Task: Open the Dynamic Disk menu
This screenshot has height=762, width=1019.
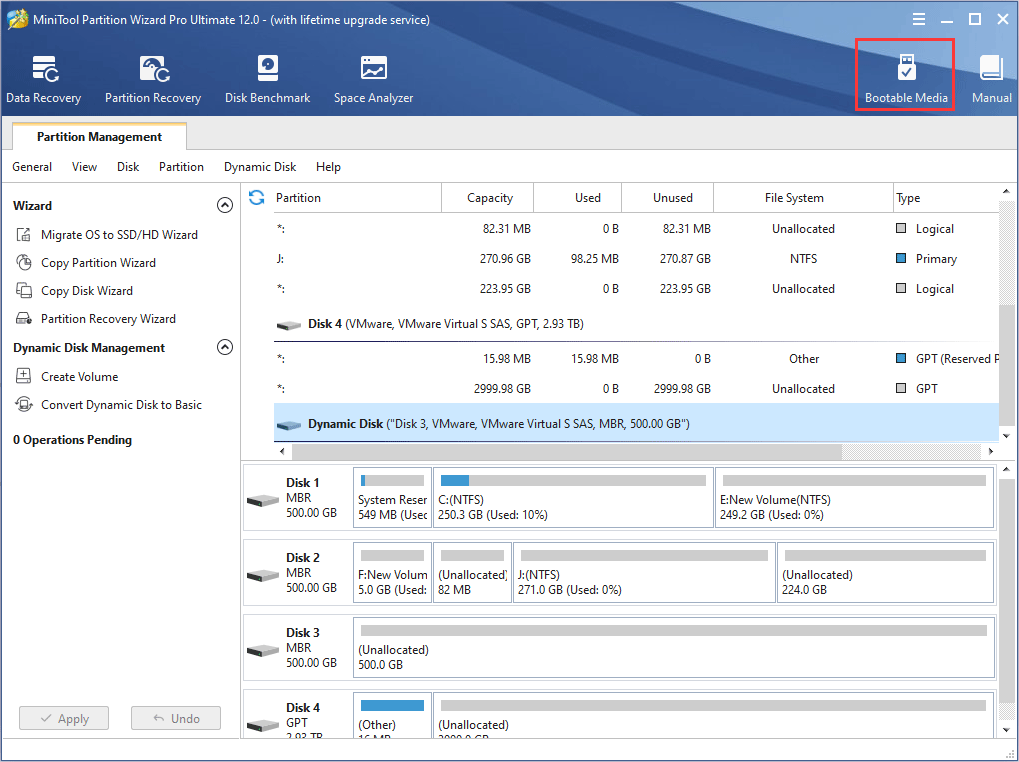Action: pyautogui.click(x=260, y=167)
